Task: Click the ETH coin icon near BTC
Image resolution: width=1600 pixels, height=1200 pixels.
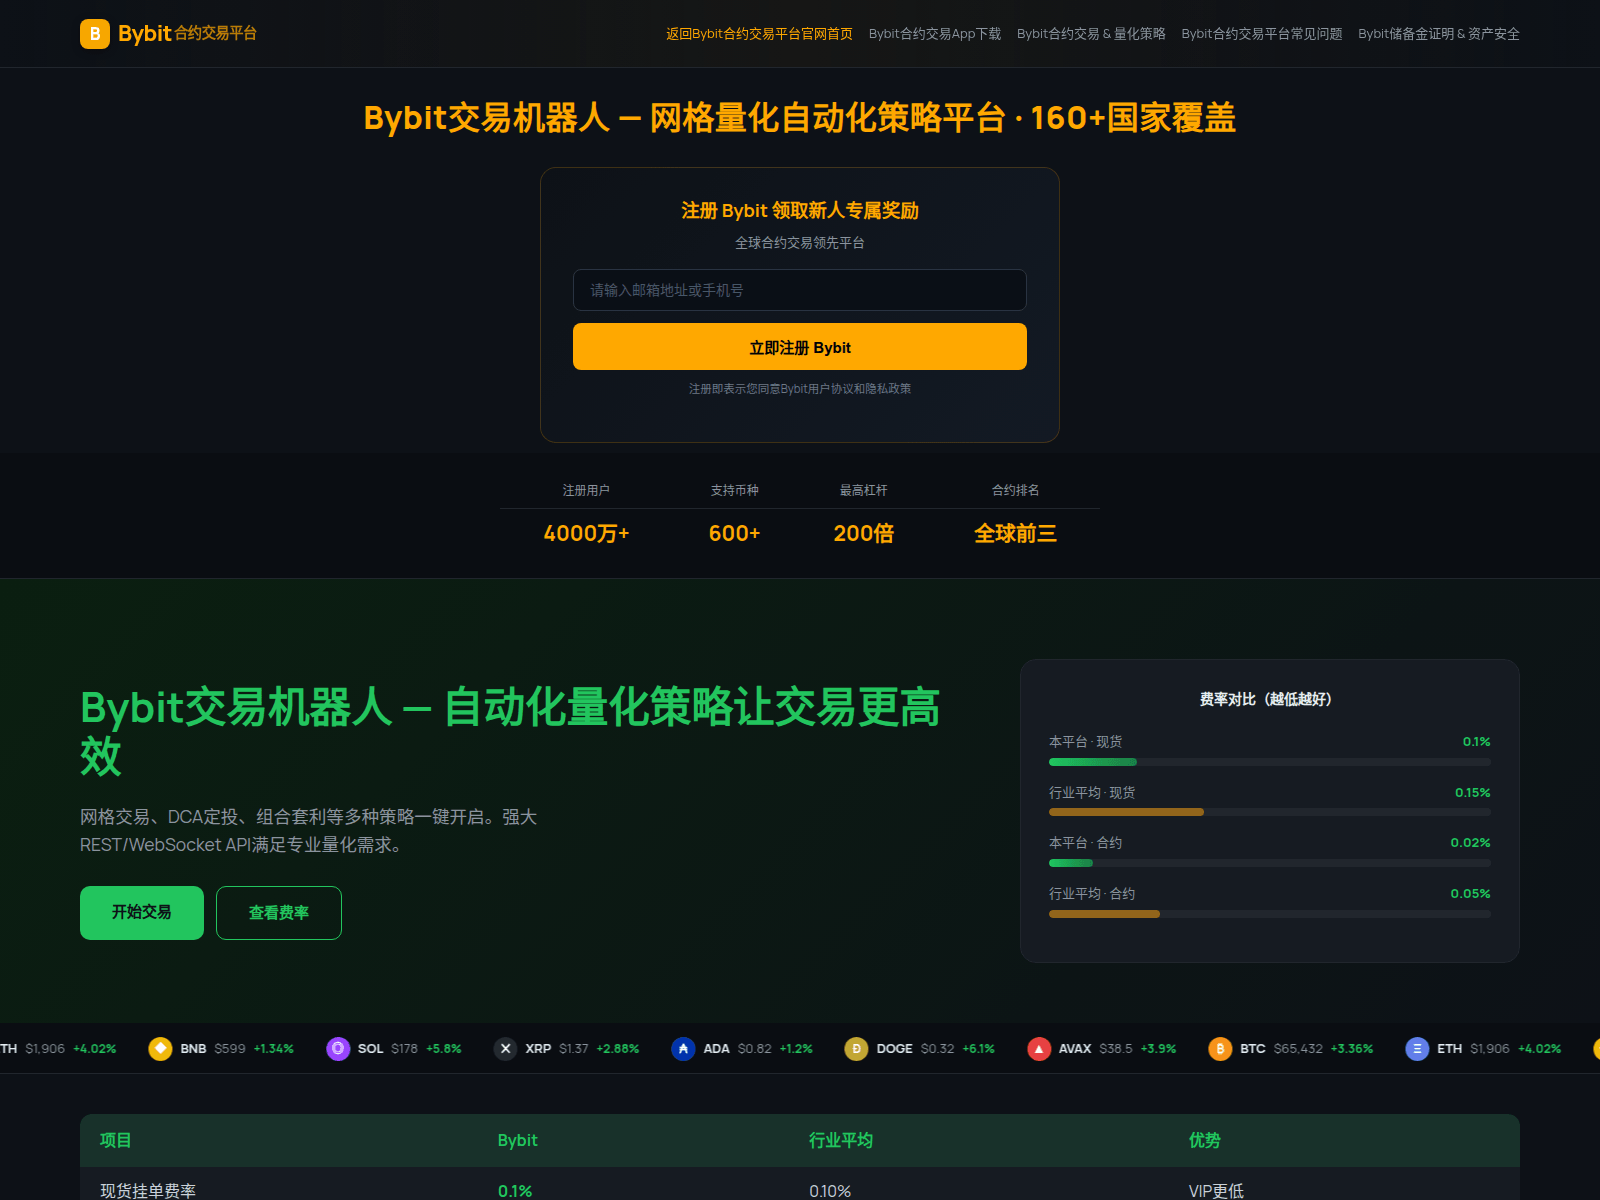Action: 1417,1048
